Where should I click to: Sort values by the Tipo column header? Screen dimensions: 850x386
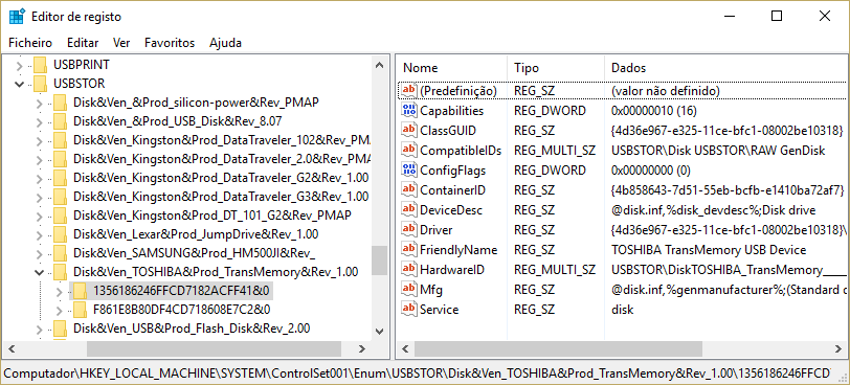[556, 68]
